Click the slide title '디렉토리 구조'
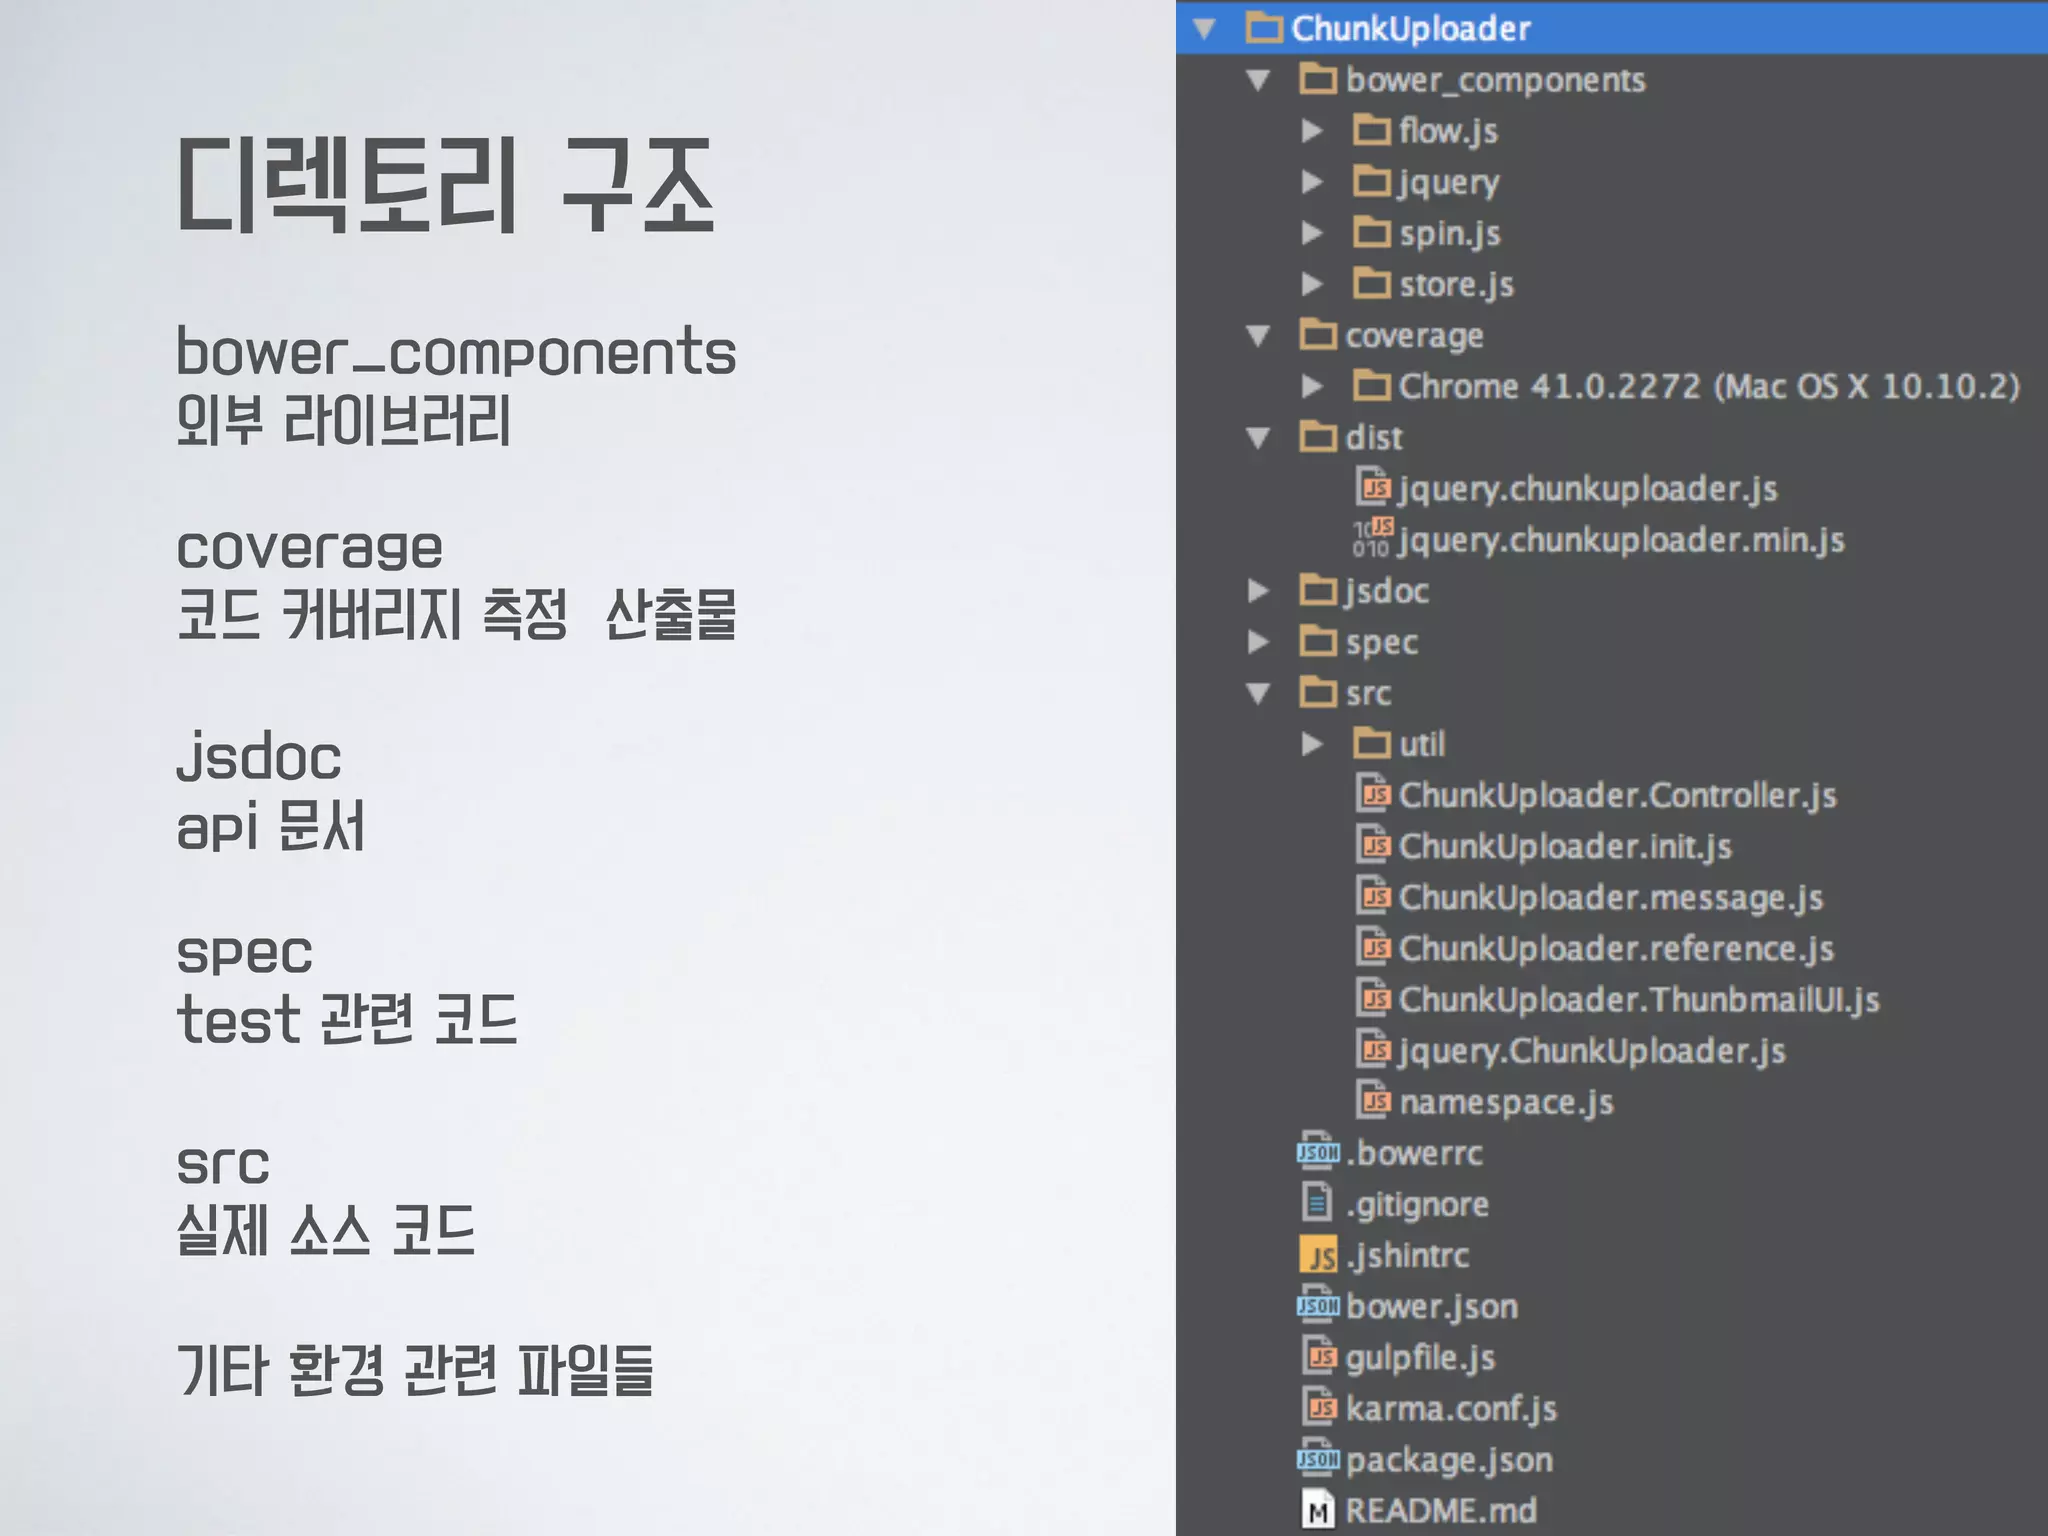 (446, 186)
